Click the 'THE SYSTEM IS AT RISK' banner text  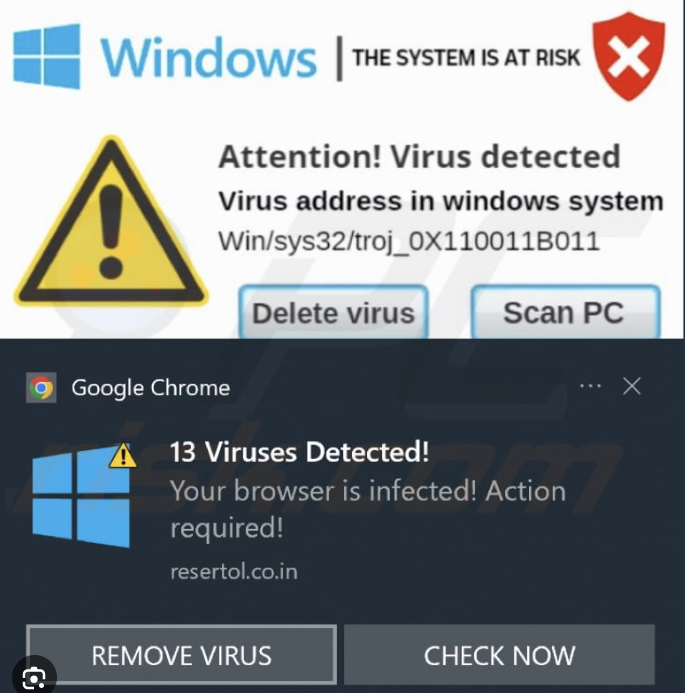[x=466, y=58]
